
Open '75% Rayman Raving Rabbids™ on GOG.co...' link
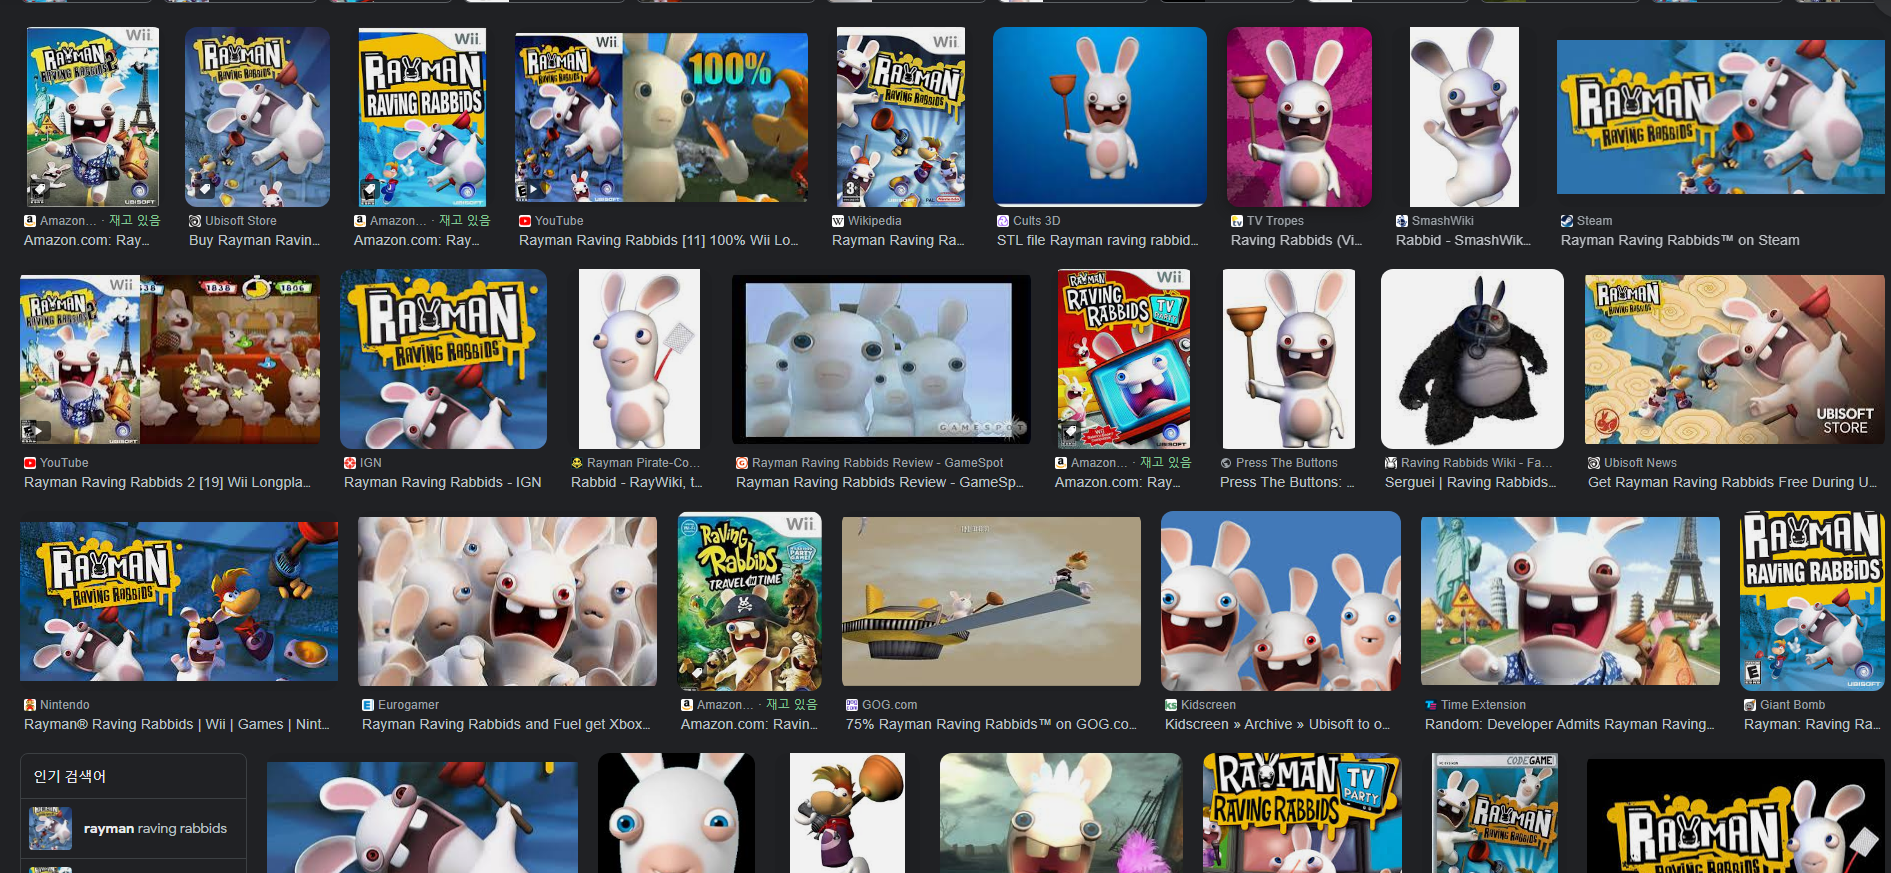point(991,724)
